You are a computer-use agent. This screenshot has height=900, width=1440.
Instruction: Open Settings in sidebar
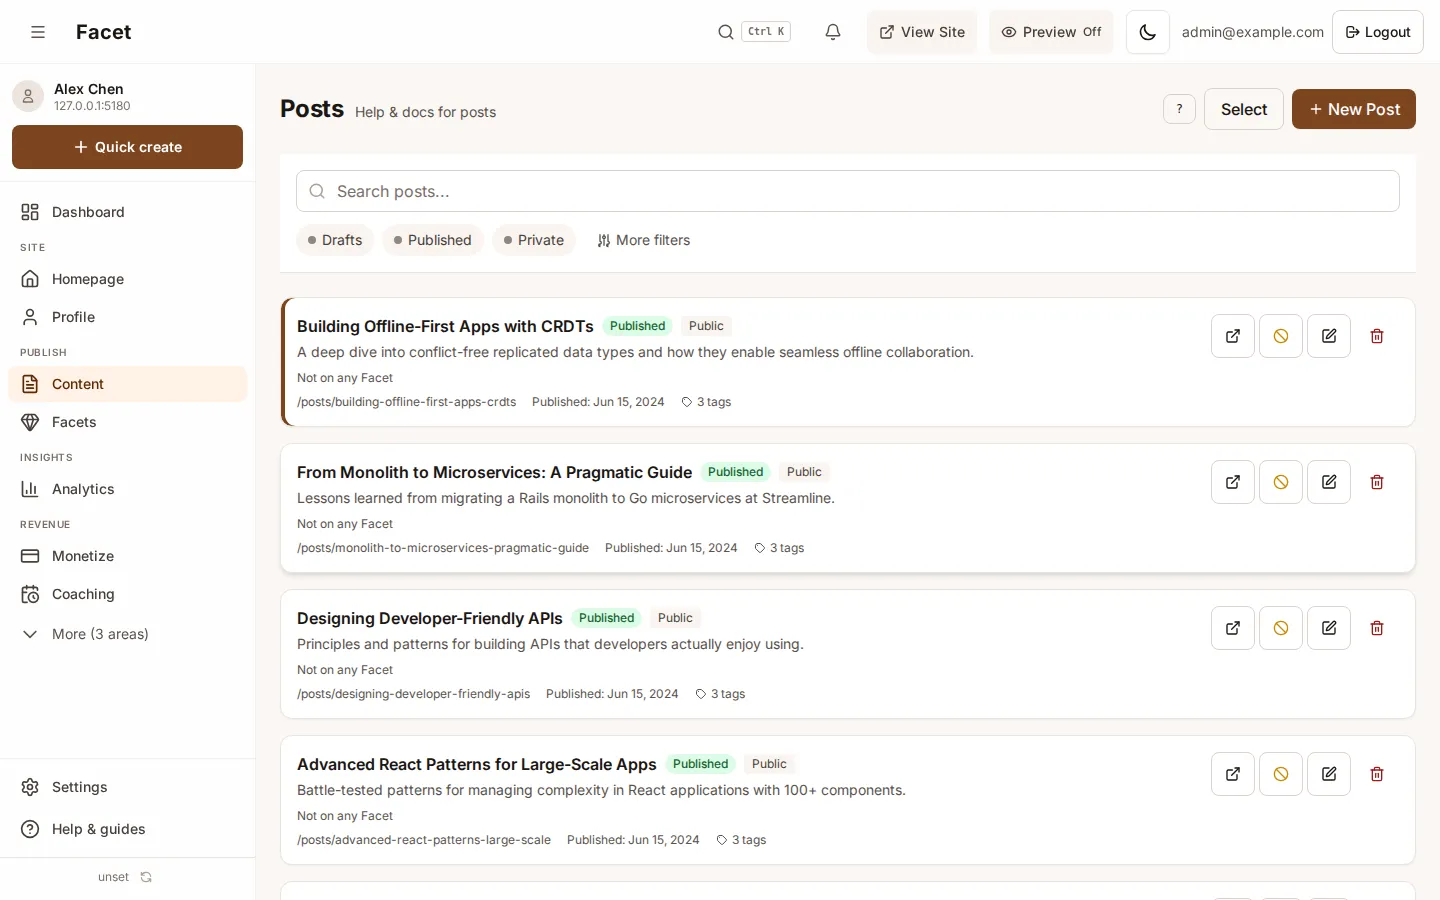tap(127, 787)
